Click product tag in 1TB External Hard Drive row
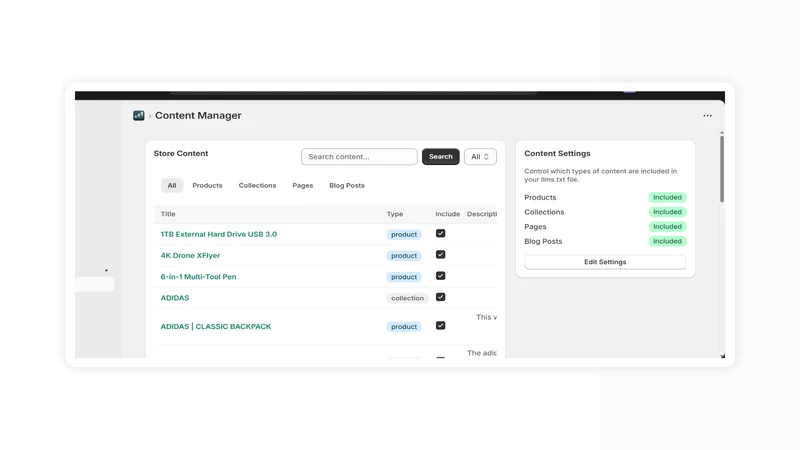Image resolution: width=800 pixels, height=450 pixels. click(x=404, y=235)
